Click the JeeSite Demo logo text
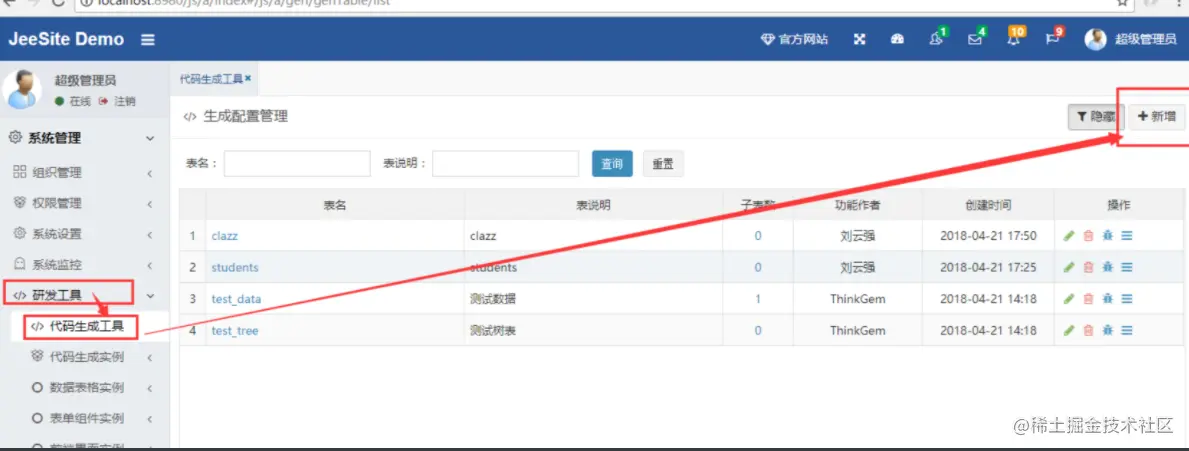This screenshot has width=1189, height=451. pyautogui.click(x=66, y=39)
